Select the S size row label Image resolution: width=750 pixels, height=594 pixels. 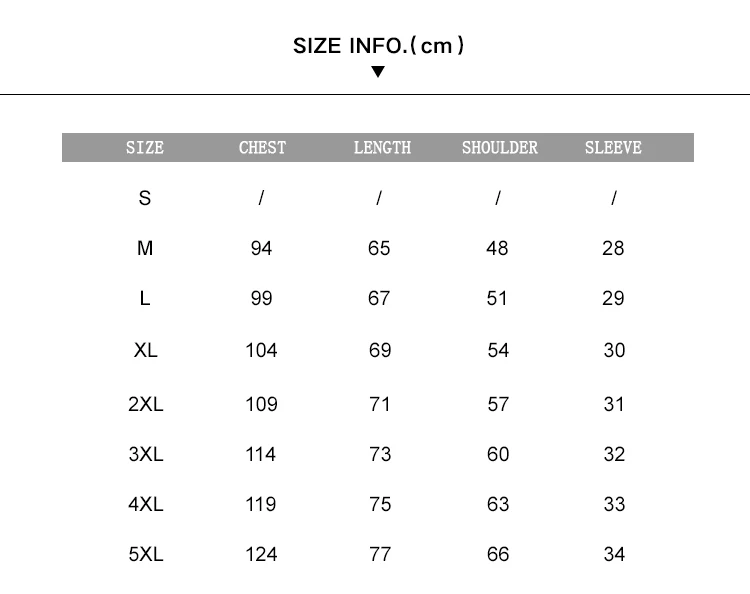coord(145,198)
